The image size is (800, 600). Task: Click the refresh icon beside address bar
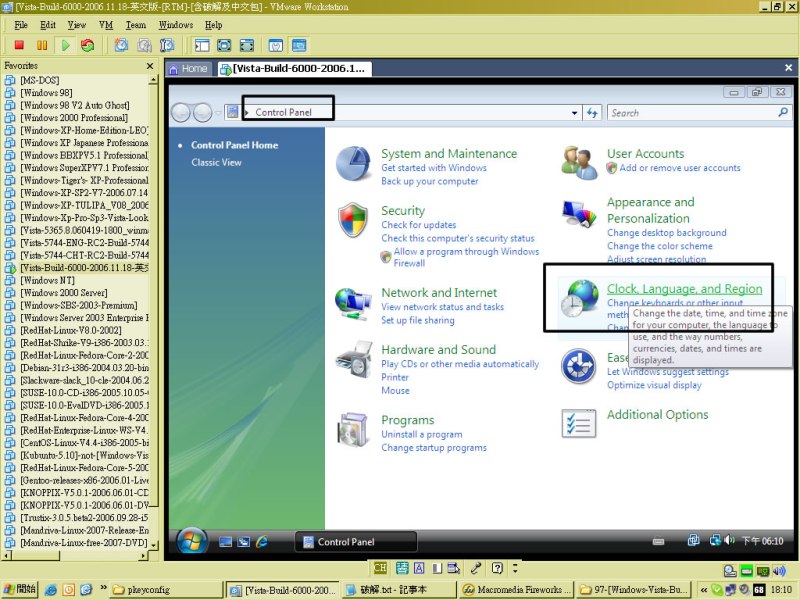592,112
